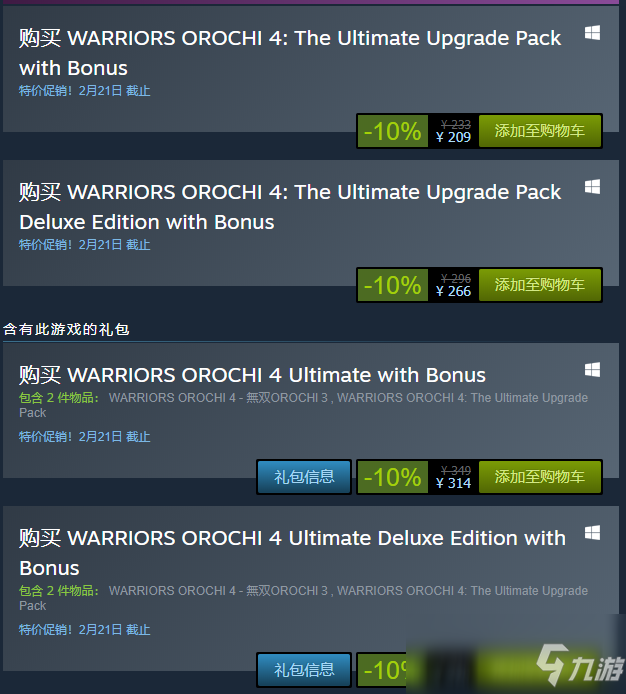Click the 九游 watermark logo

click(580, 665)
